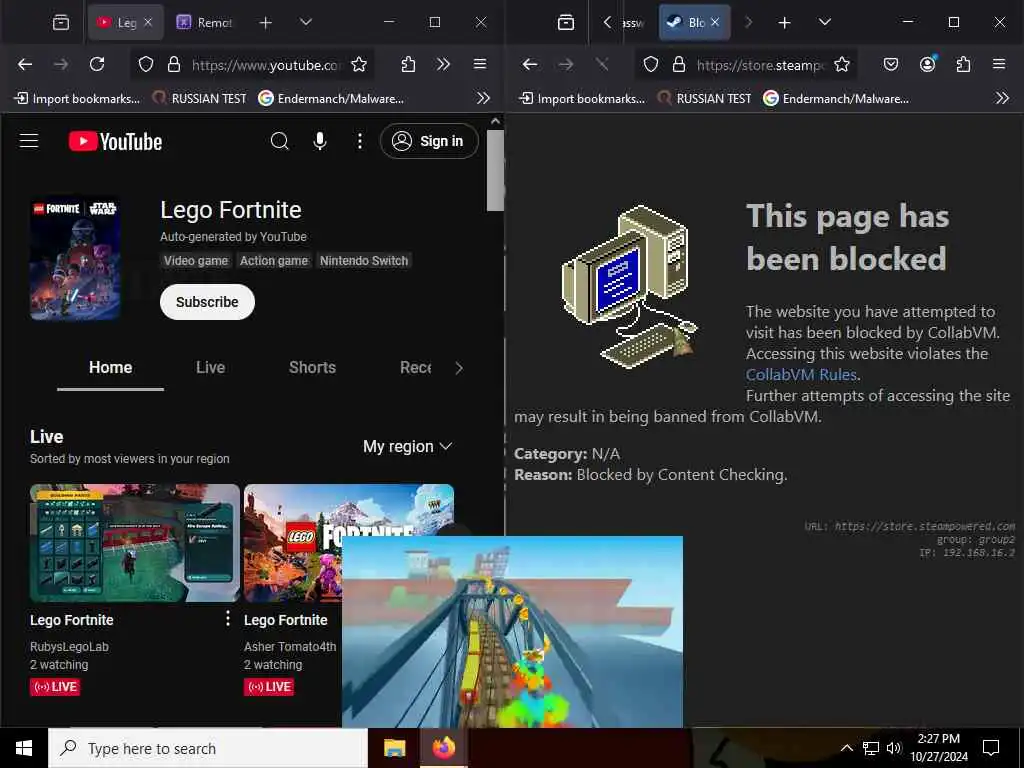This screenshot has height=768, width=1024.
Task: Close the Steam Blocked tab
Action: tap(715, 22)
